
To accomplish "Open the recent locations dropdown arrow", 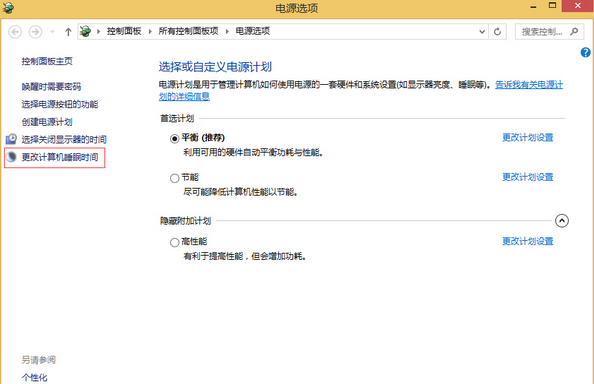I will point(53,32).
